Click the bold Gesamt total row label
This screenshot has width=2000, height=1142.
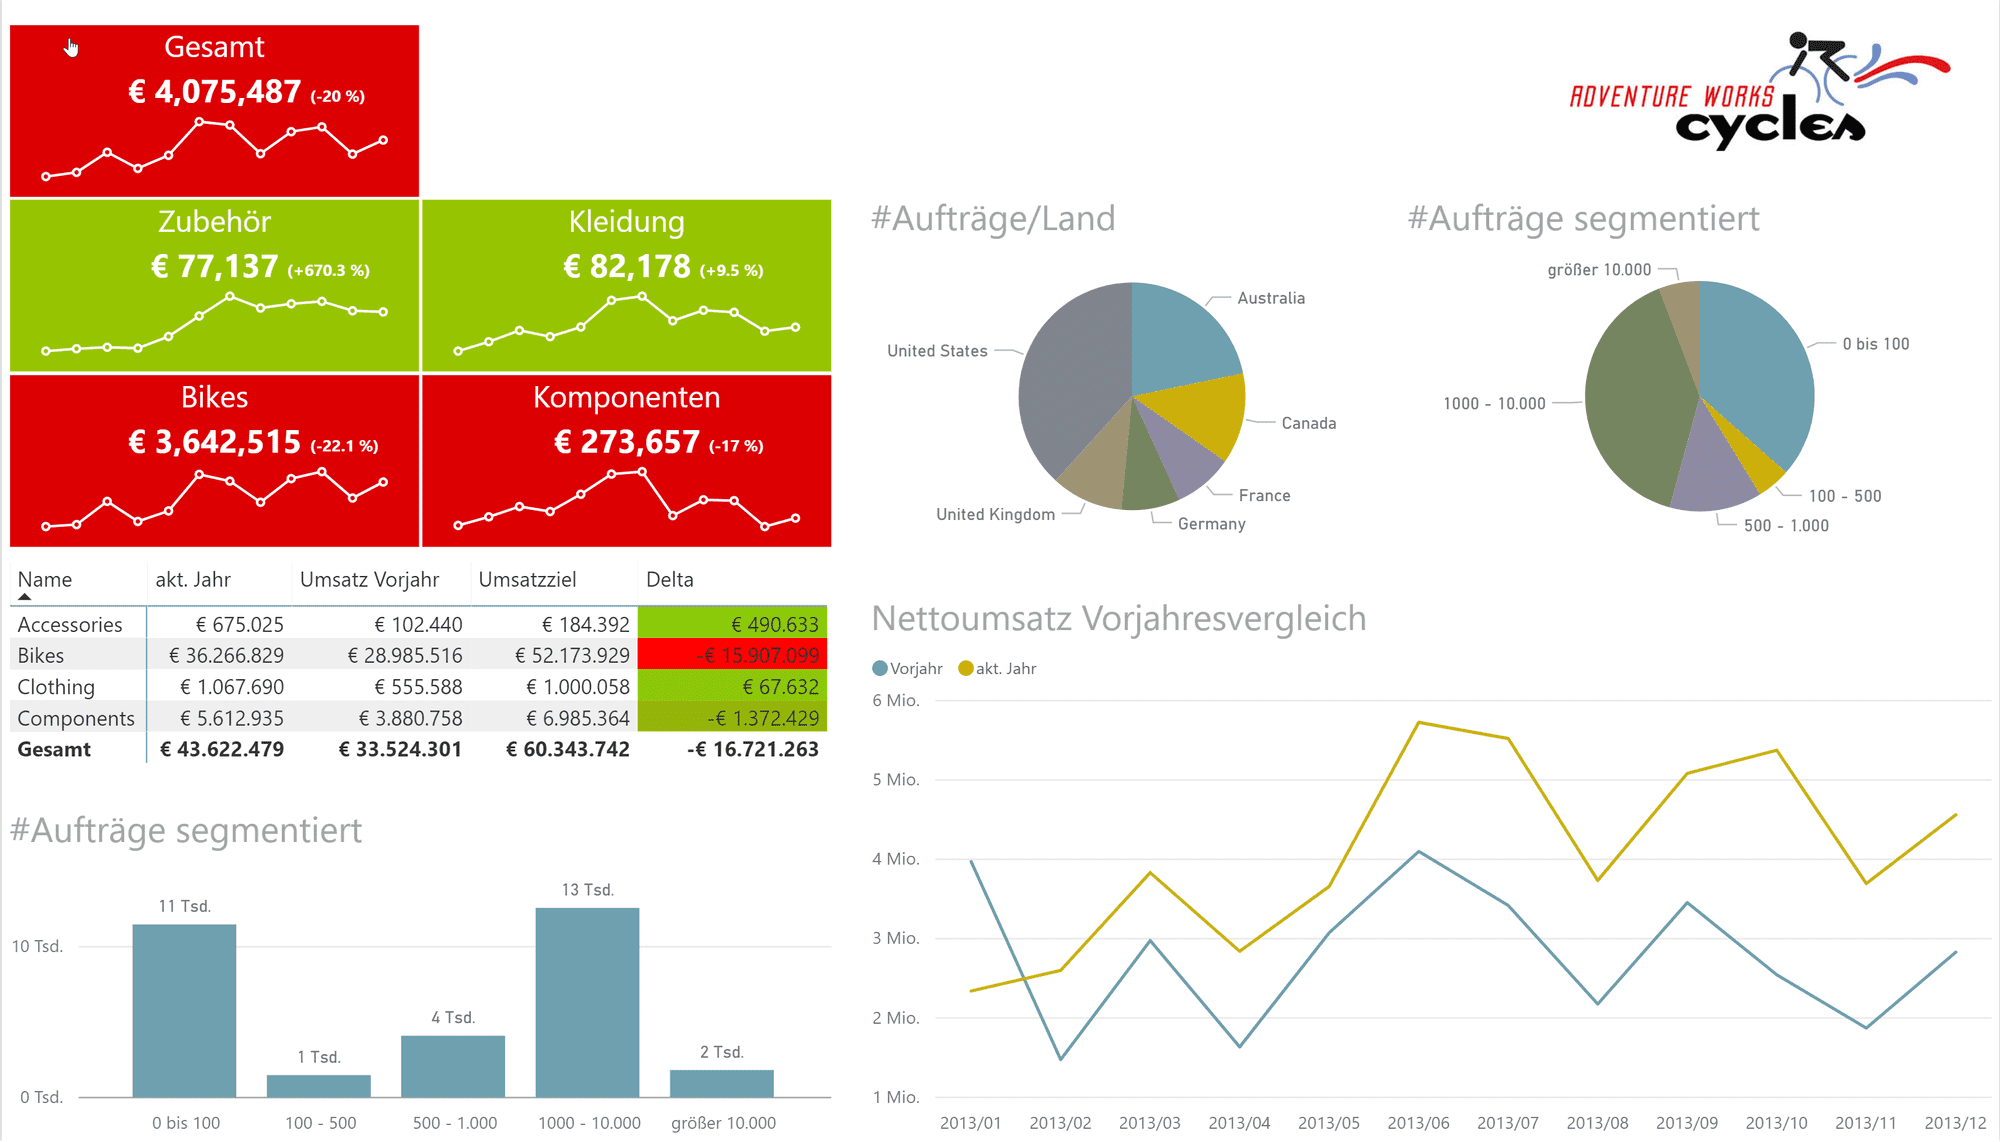point(54,749)
